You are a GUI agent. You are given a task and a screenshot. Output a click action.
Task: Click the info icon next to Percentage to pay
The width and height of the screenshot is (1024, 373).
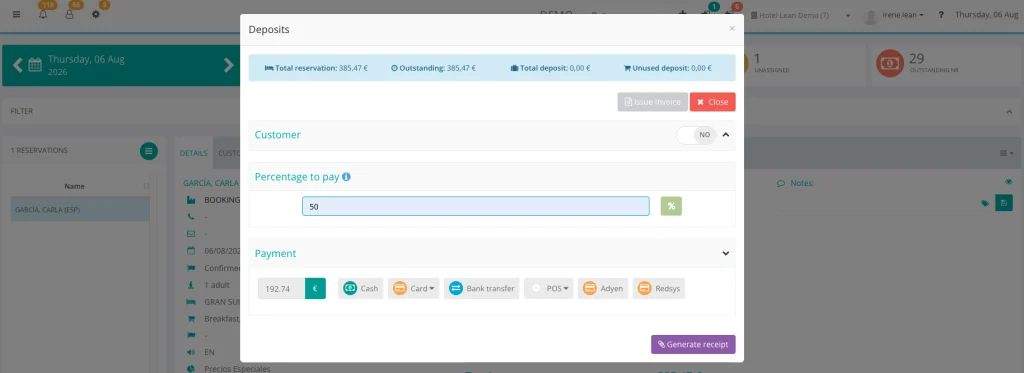[346, 176]
